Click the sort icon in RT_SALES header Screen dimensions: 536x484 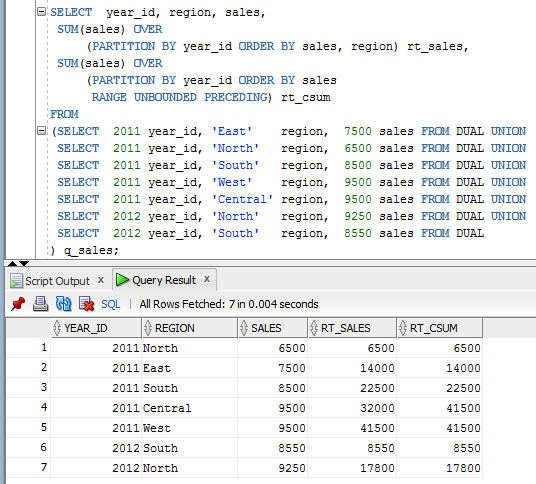[x=314, y=328]
